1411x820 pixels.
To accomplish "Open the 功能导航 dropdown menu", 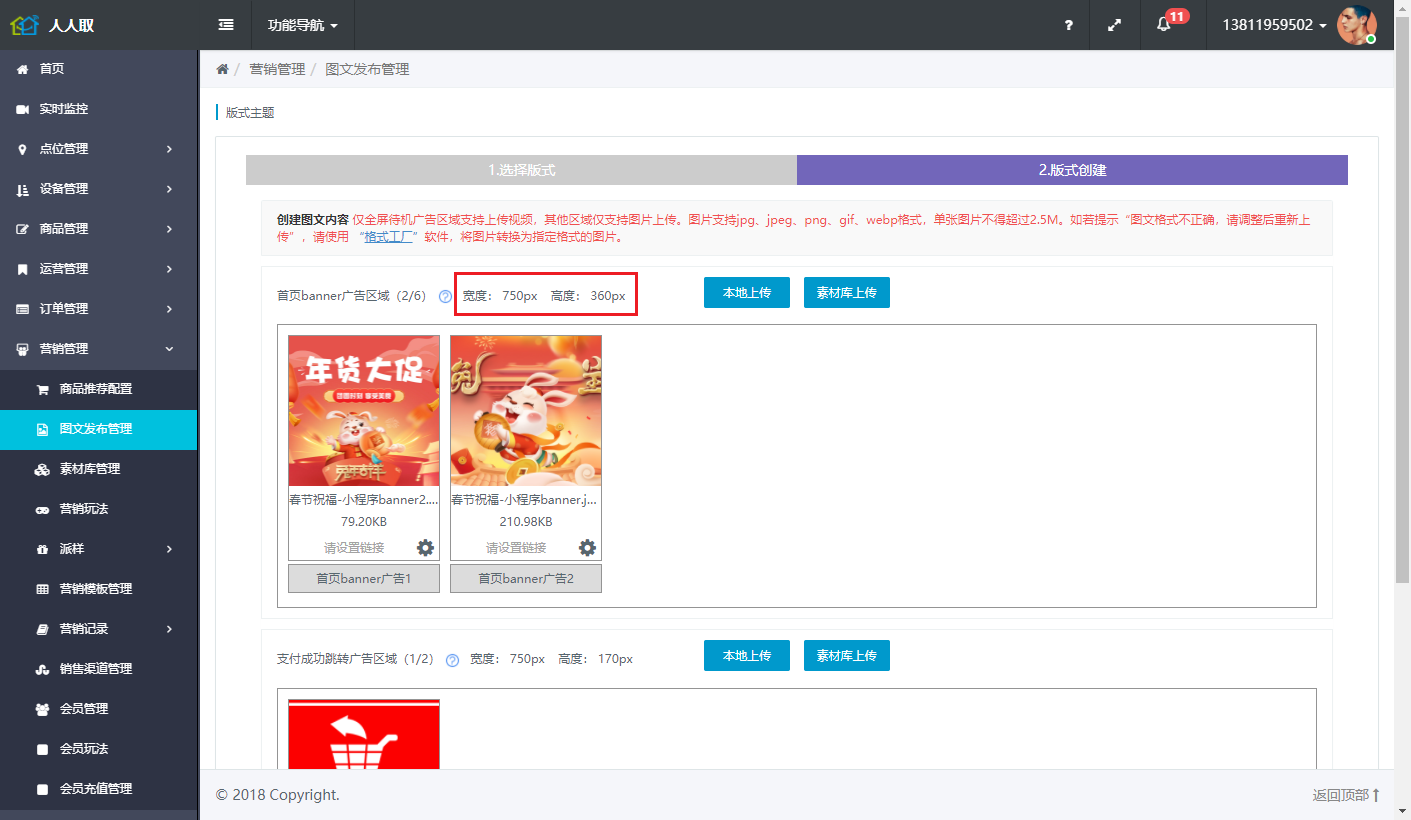I will coord(303,25).
